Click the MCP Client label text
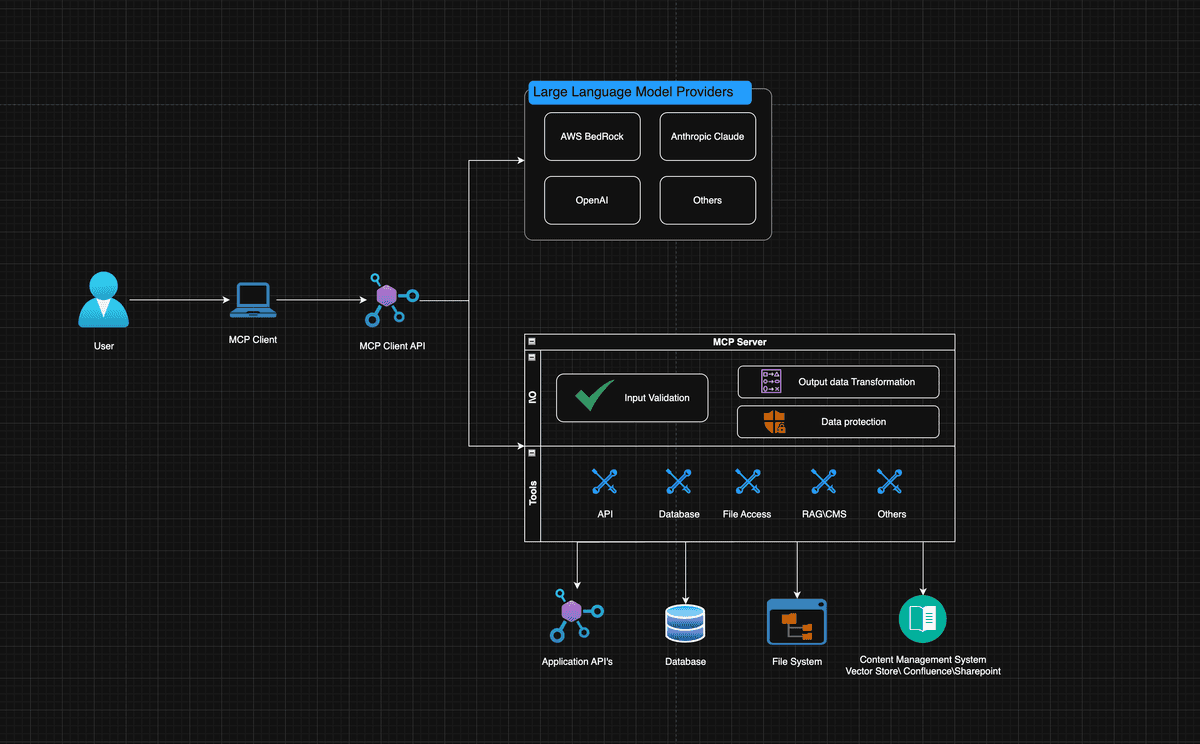 [x=253, y=339]
